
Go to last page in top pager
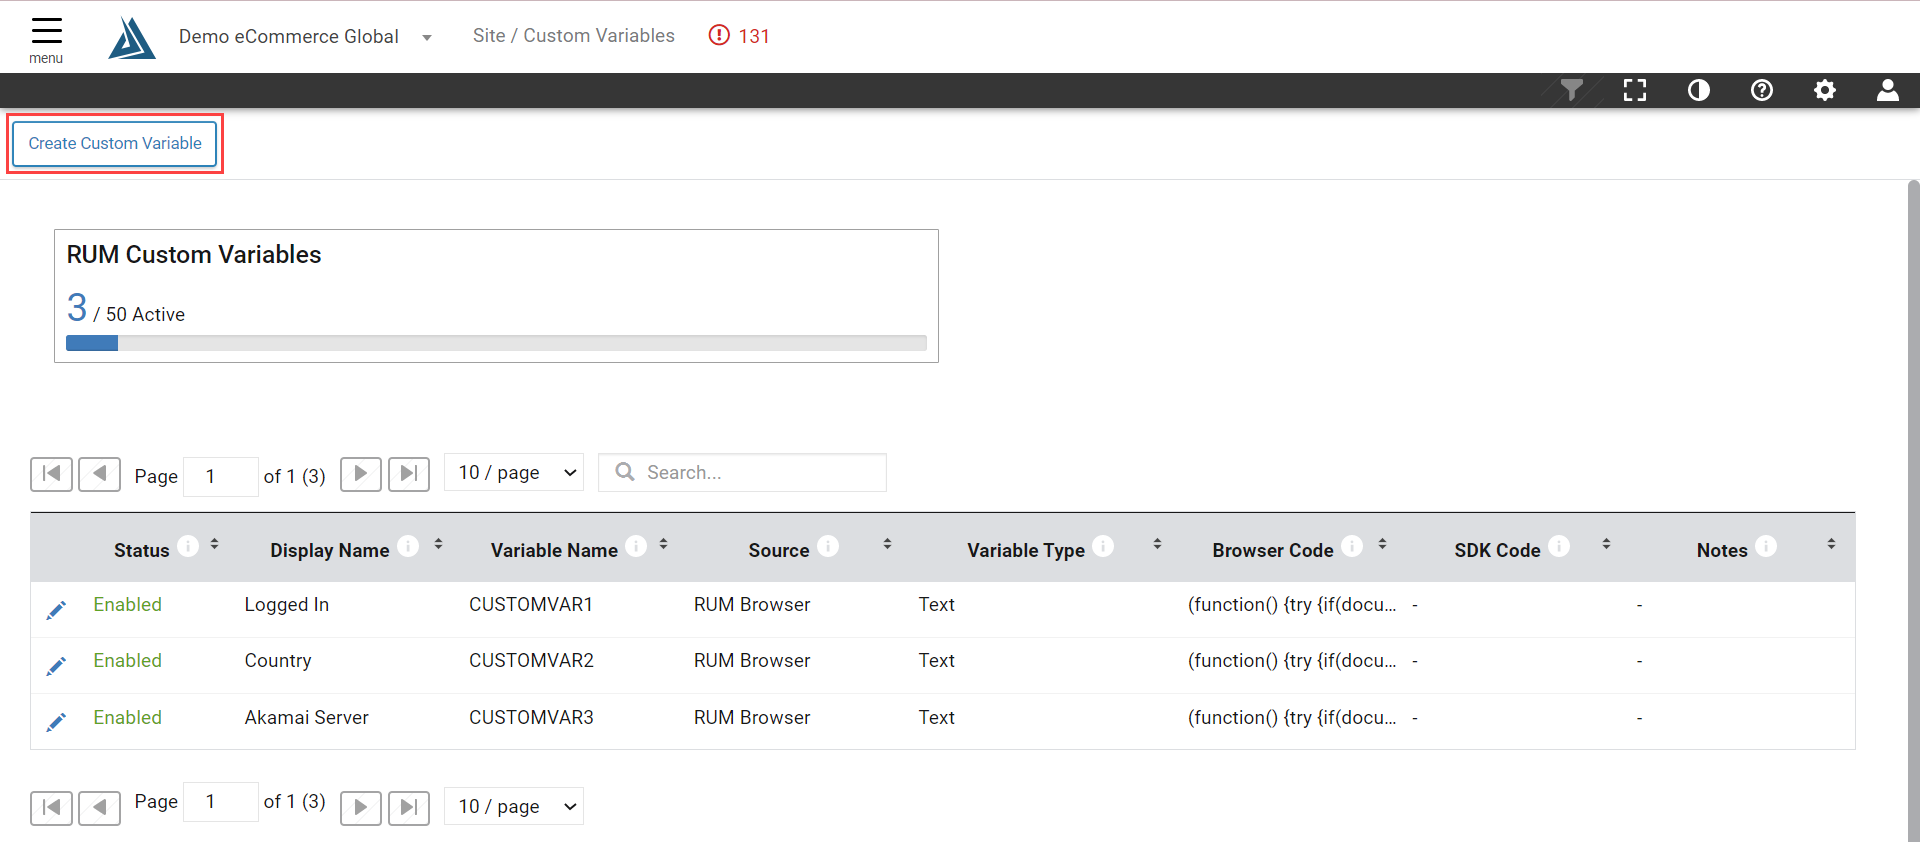409,474
